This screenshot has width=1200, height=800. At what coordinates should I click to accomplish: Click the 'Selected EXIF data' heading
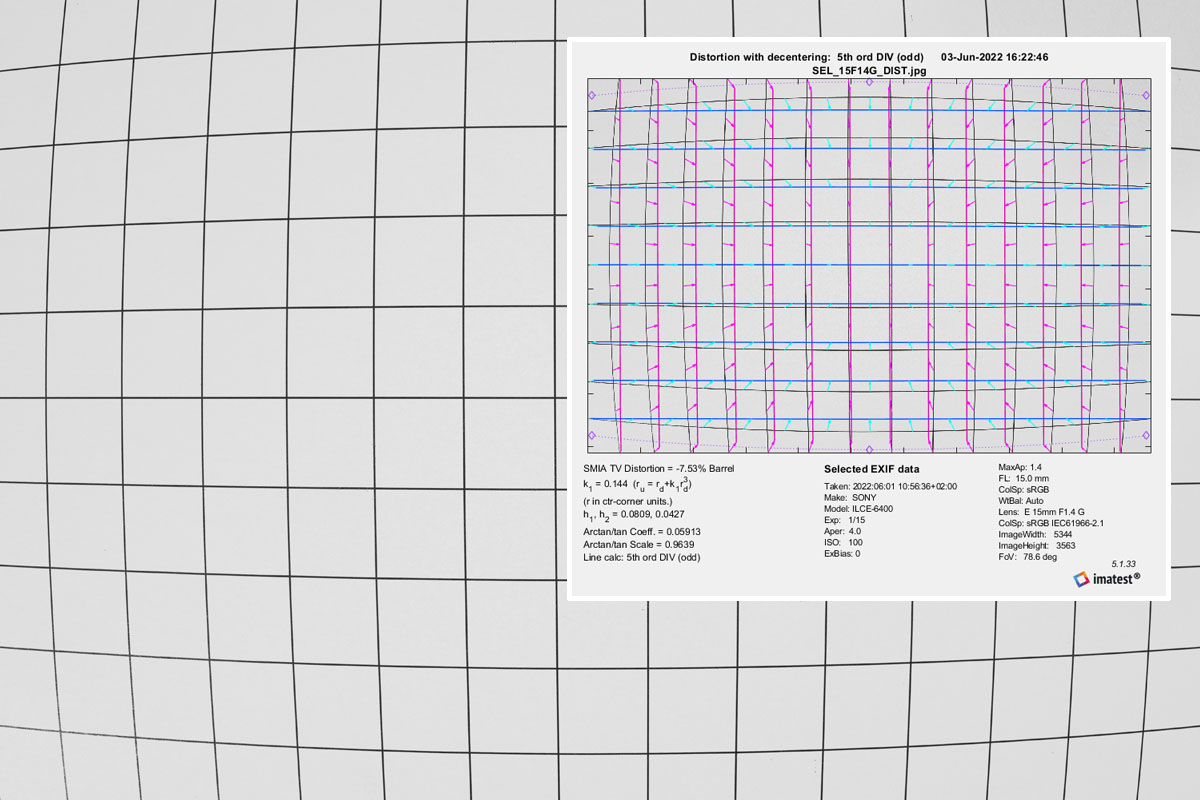pos(871,469)
